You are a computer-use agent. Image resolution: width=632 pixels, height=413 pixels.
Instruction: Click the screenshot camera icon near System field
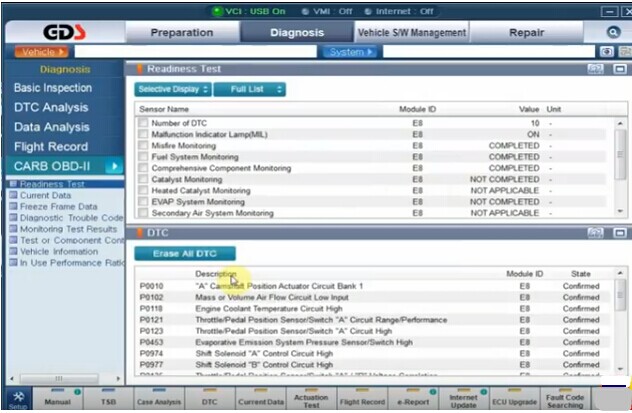(607, 52)
